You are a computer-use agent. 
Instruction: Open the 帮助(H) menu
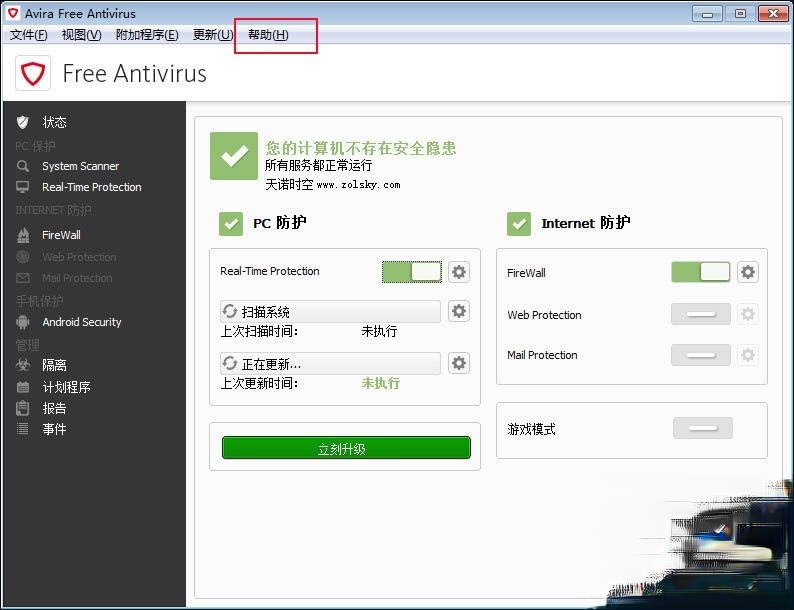268,35
